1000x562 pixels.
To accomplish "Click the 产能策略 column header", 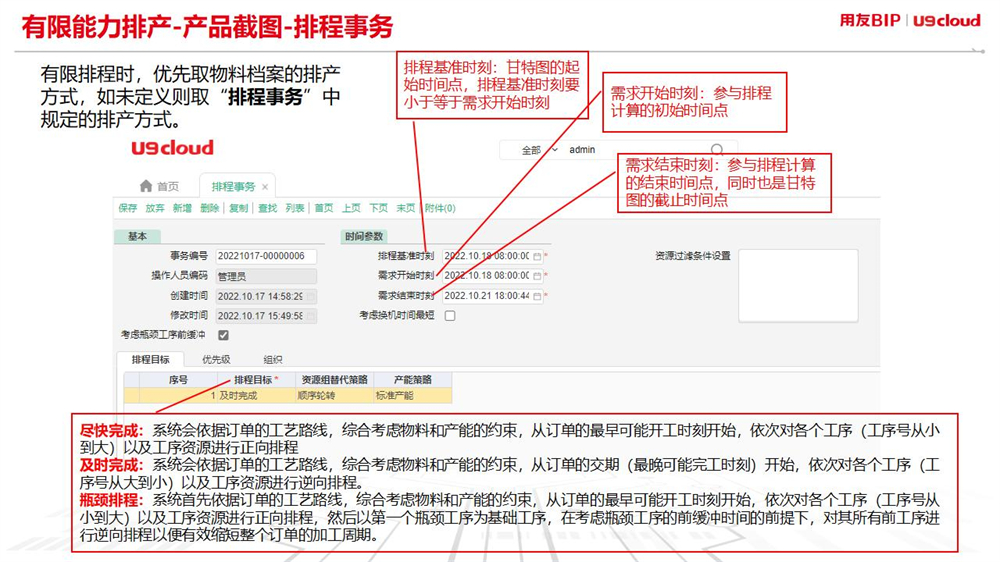I will point(413,380).
